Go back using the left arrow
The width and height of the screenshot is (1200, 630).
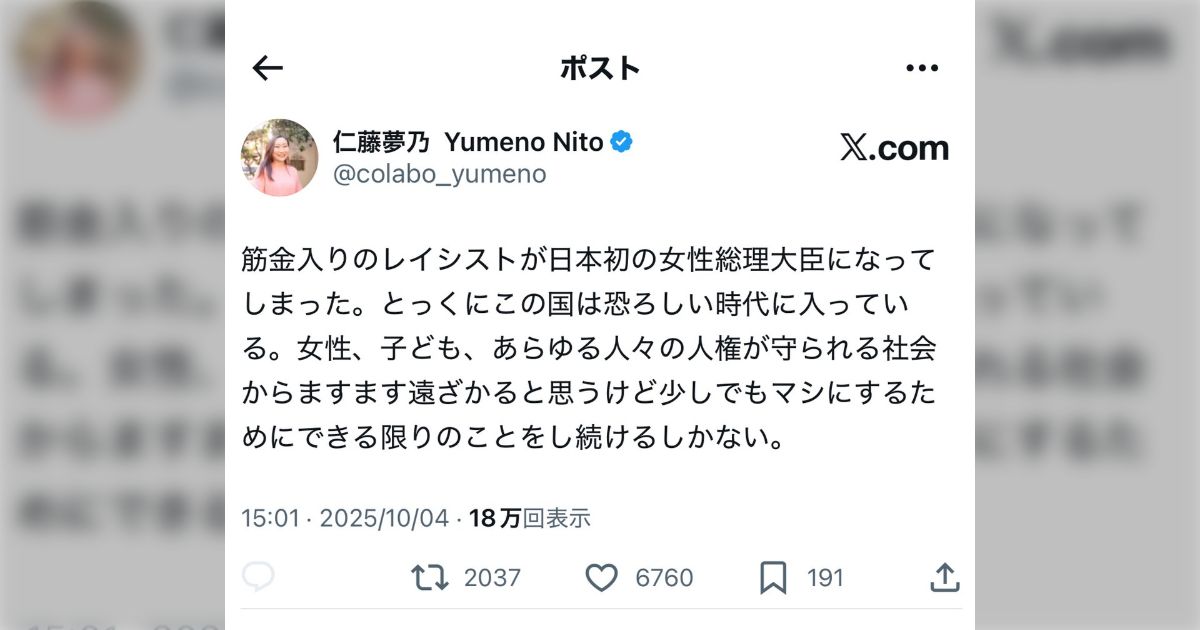[268, 68]
